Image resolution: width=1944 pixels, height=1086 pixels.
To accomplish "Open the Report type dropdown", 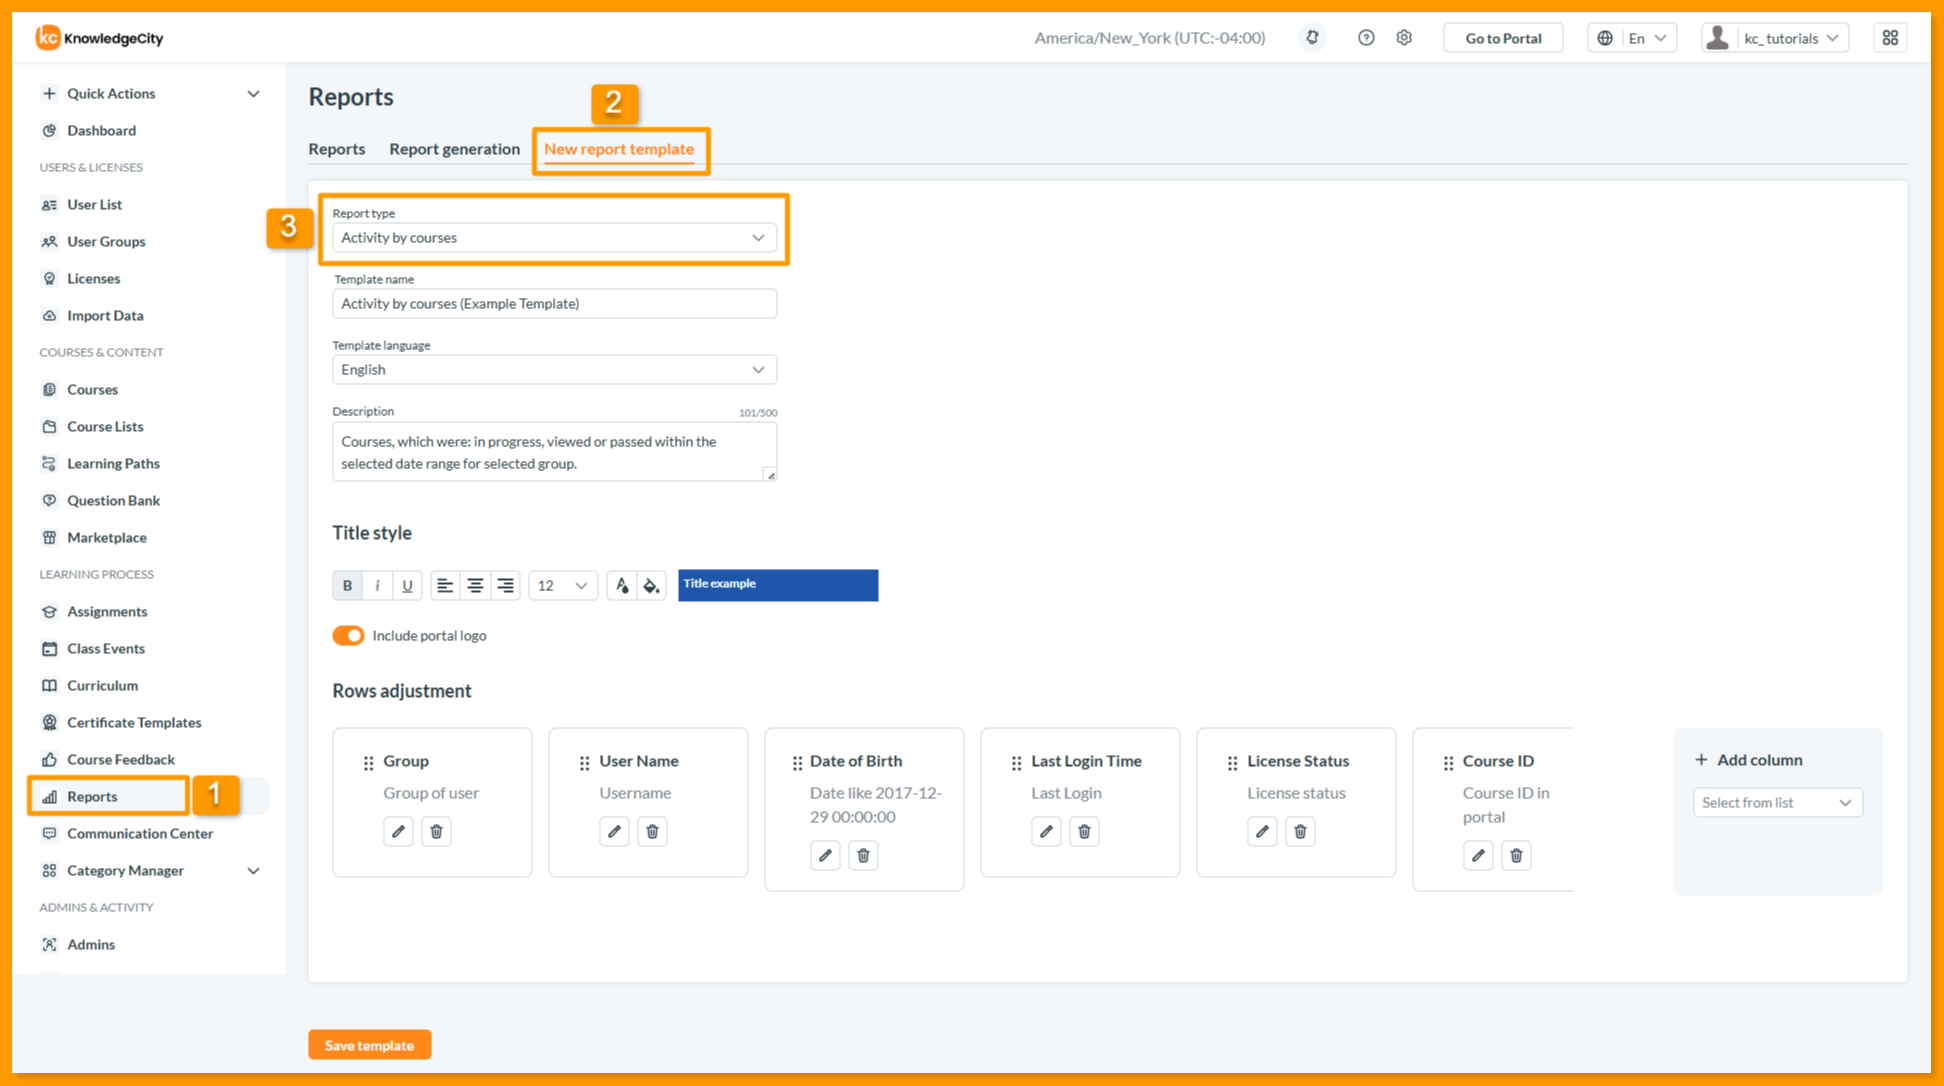I will coord(554,238).
